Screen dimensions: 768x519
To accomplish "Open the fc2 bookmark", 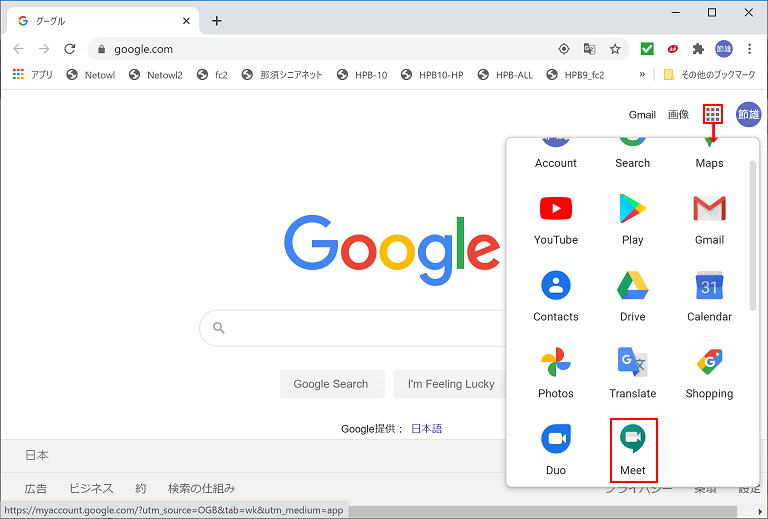I will 212,74.
